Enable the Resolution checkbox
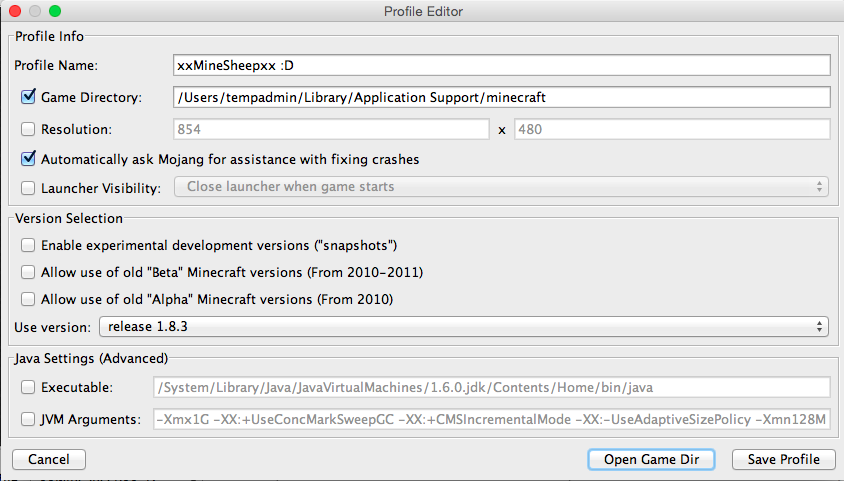This screenshot has height=481, width=844. click(x=28, y=129)
